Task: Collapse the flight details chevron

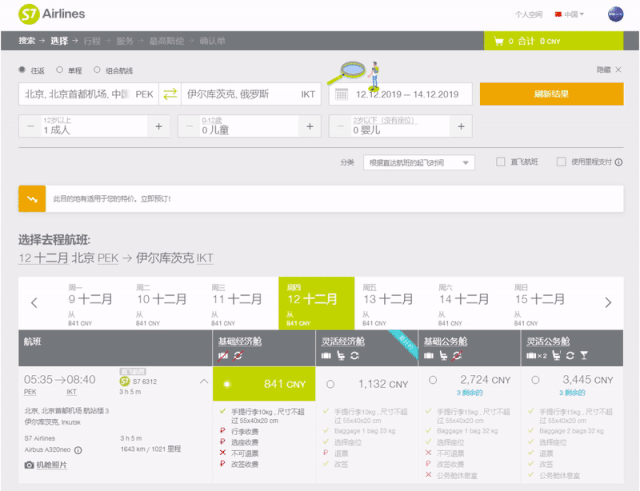Action: [x=205, y=382]
